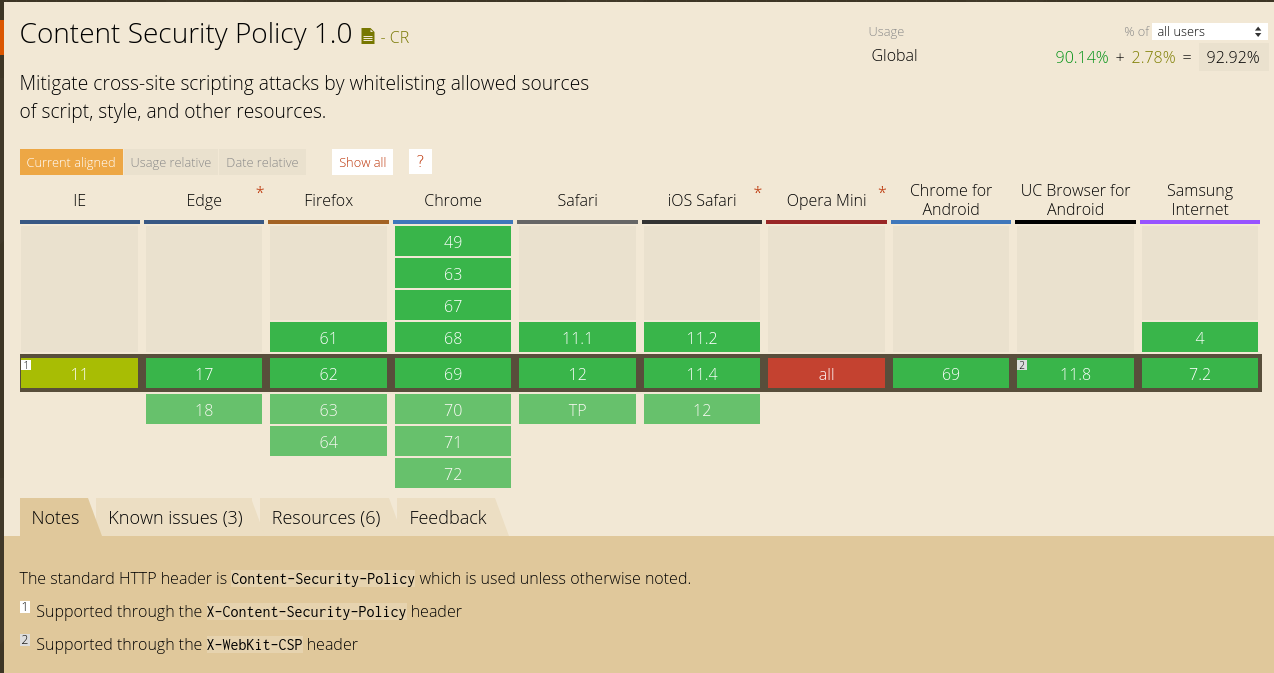The image size is (1274, 673).
Task: Click the Opera Mini asterisk marker
Action: (882, 191)
